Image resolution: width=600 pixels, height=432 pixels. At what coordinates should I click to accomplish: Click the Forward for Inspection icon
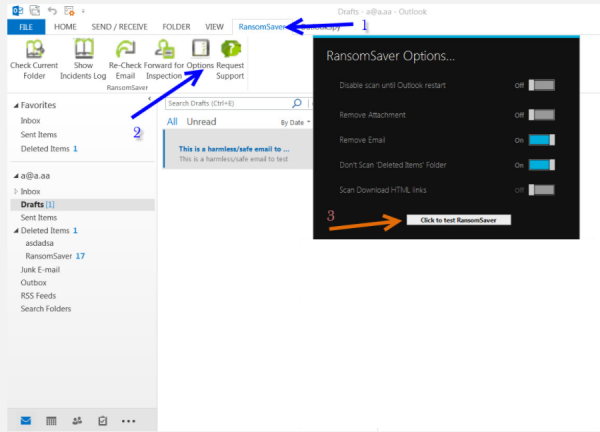[x=165, y=49]
